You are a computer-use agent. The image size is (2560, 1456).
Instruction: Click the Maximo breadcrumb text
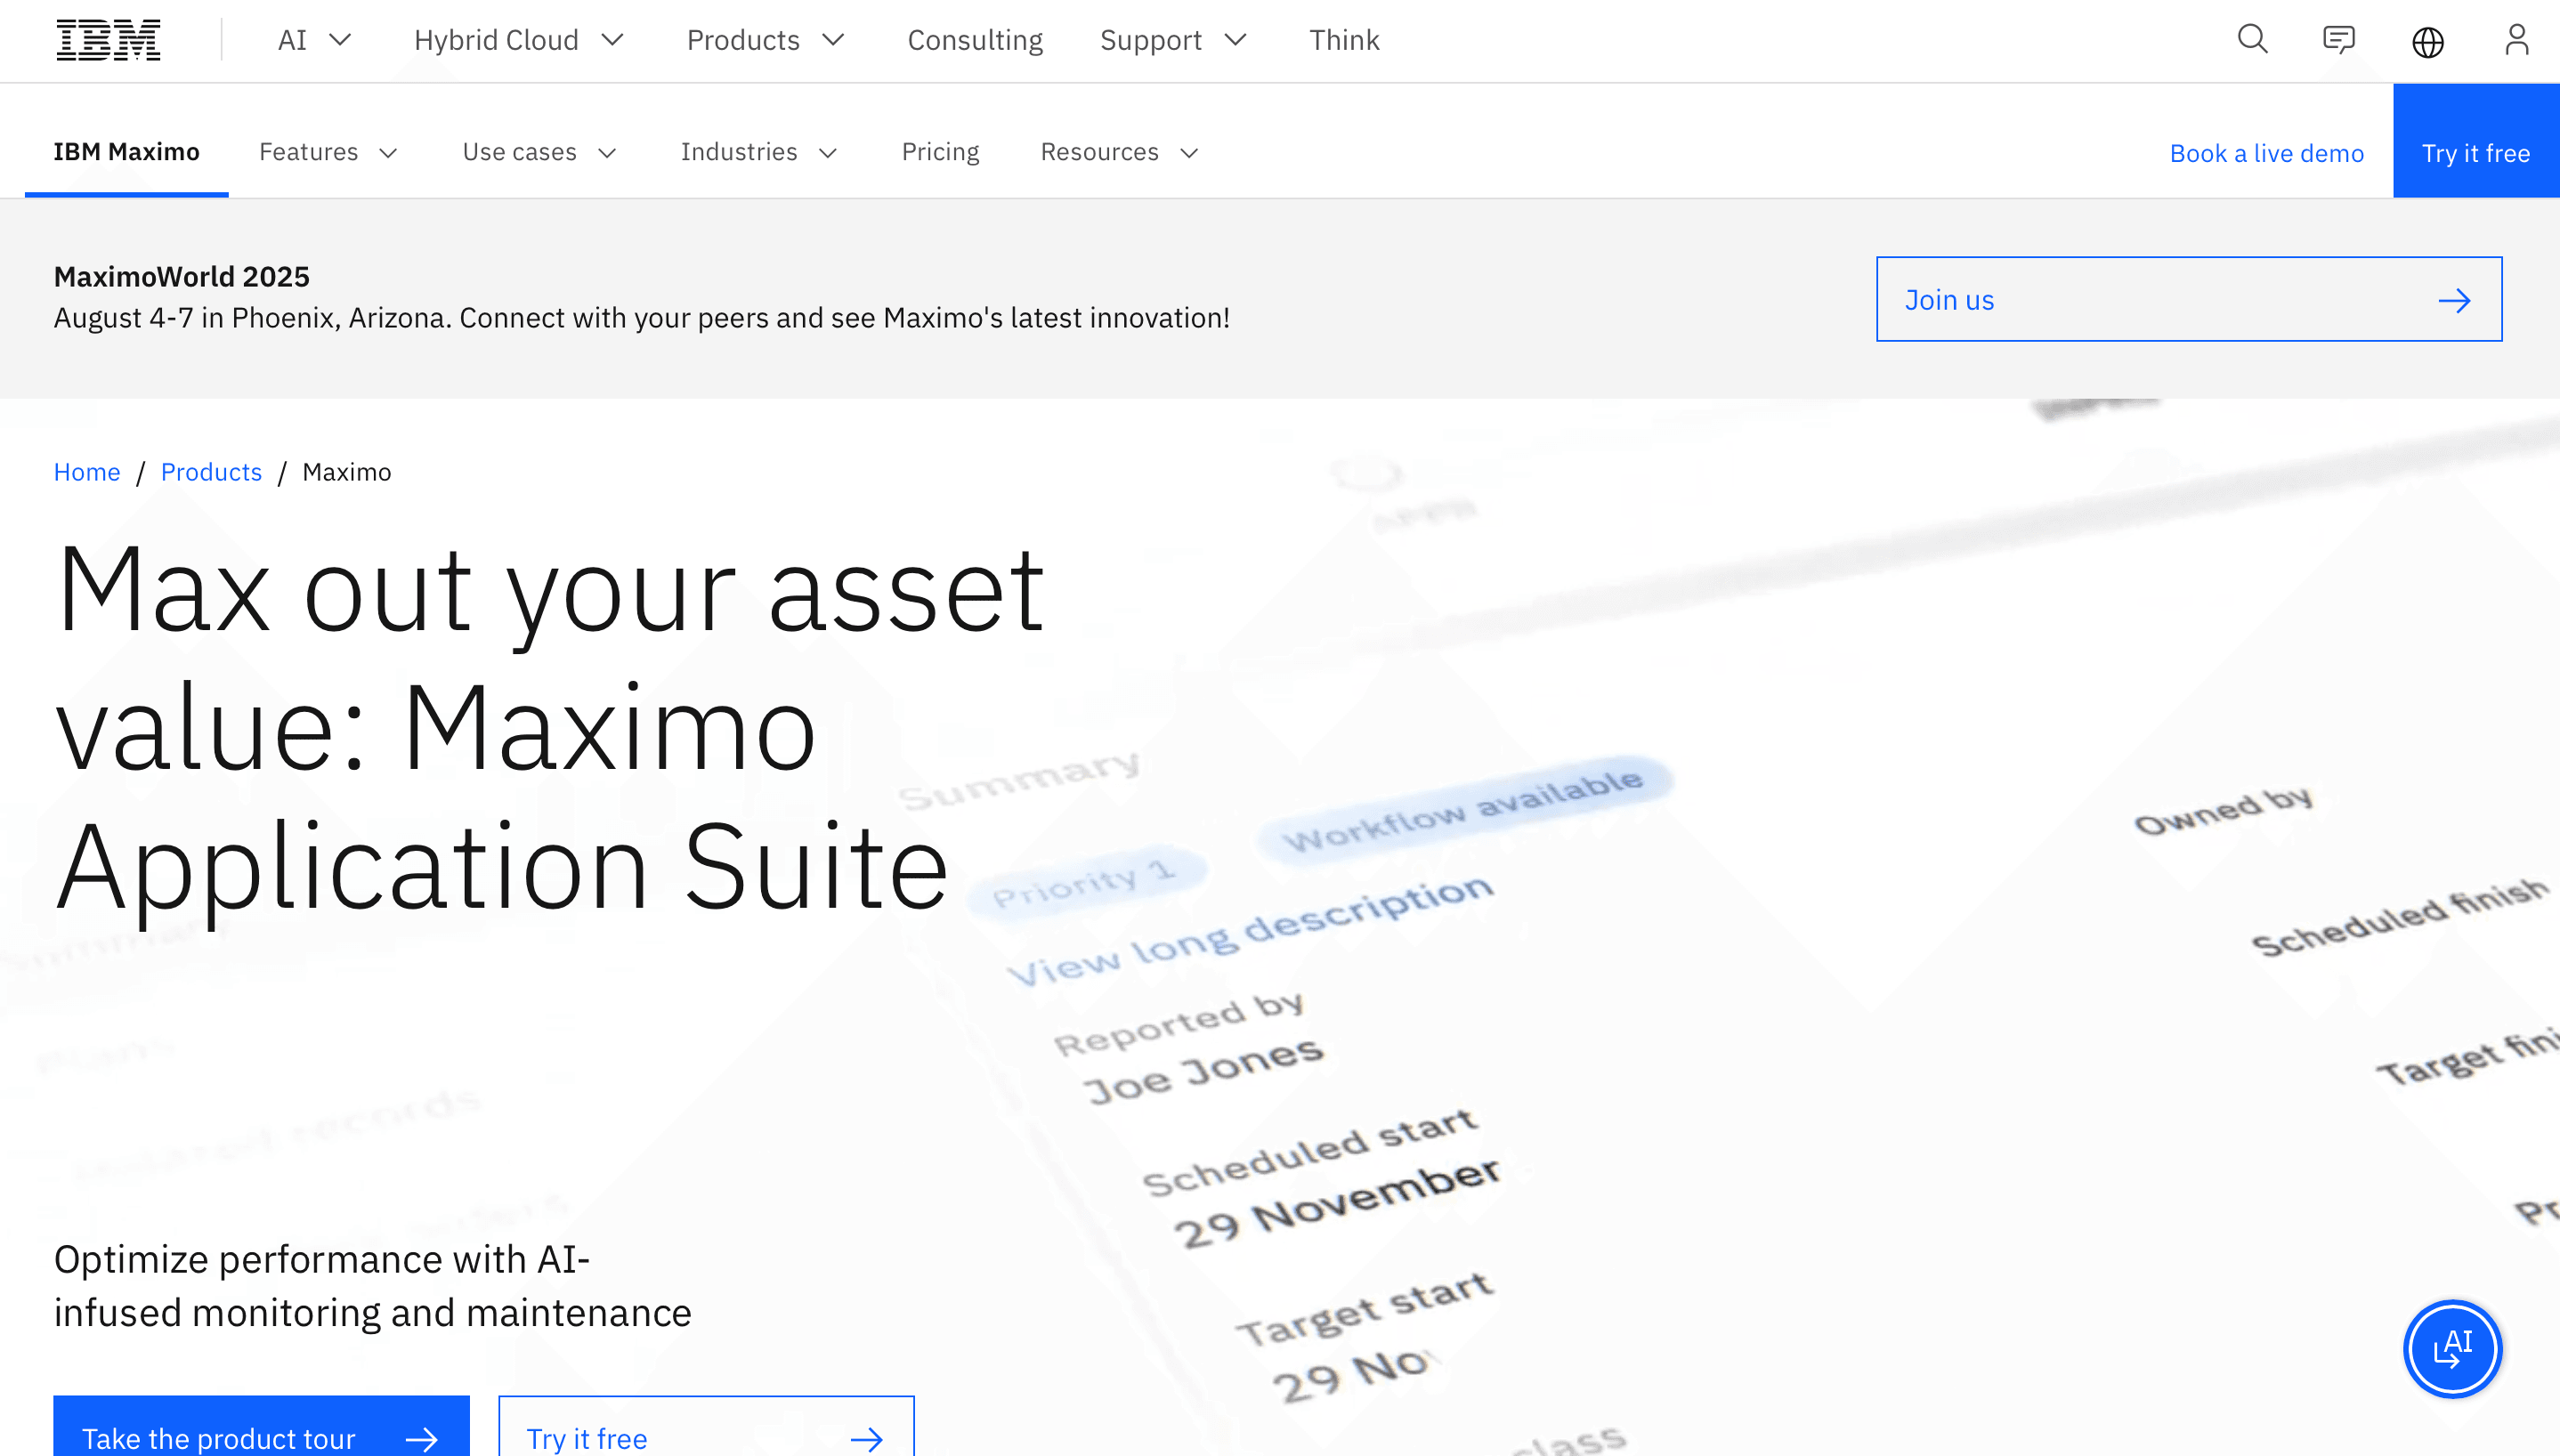click(346, 472)
